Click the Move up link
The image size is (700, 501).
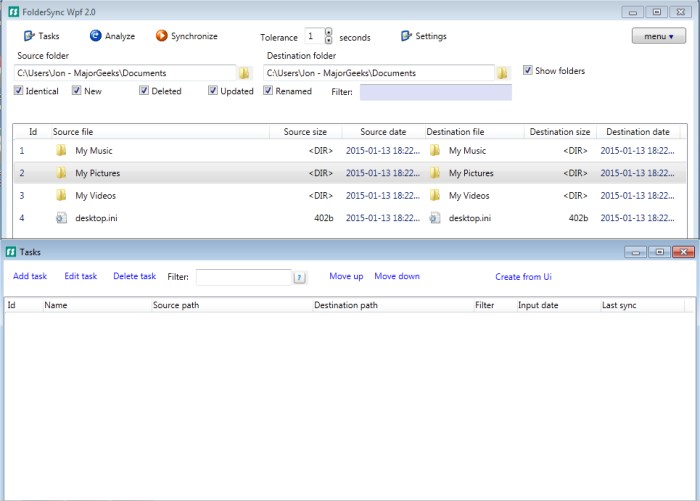pos(346,276)
